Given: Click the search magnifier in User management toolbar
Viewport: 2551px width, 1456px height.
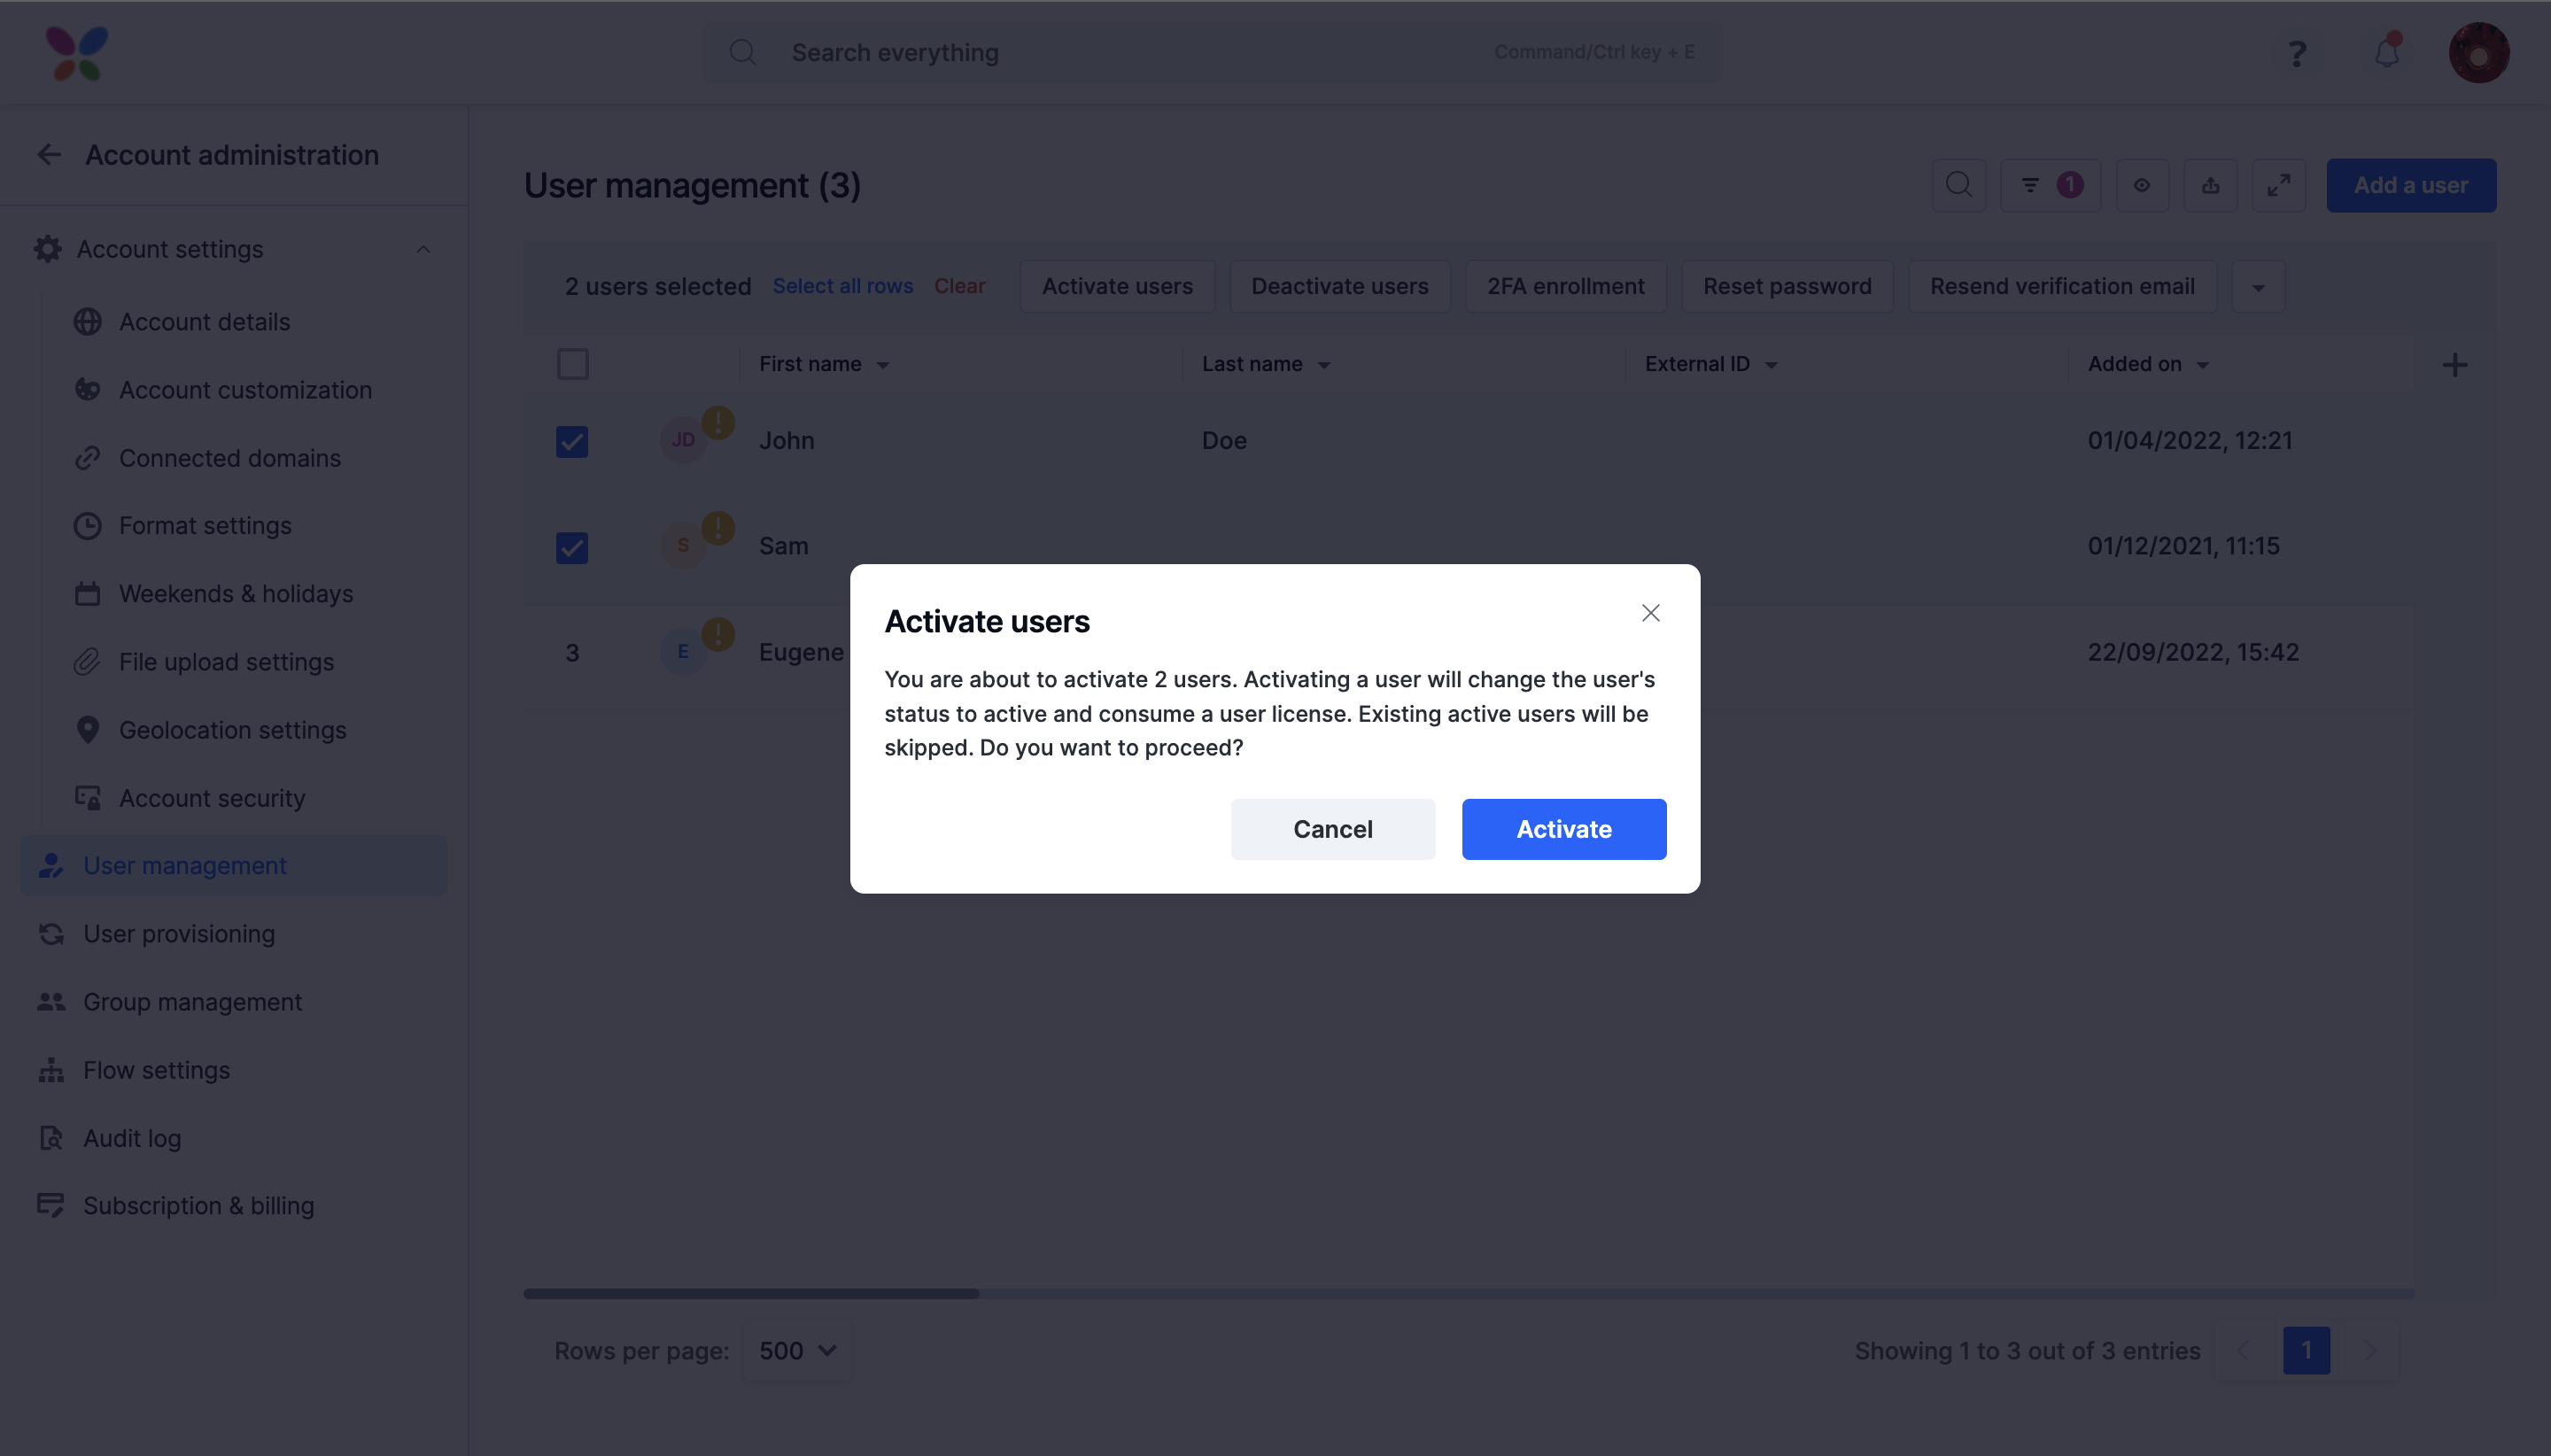Looking at the screenshot, I should pyautogui.click(x=1959, y=185).
